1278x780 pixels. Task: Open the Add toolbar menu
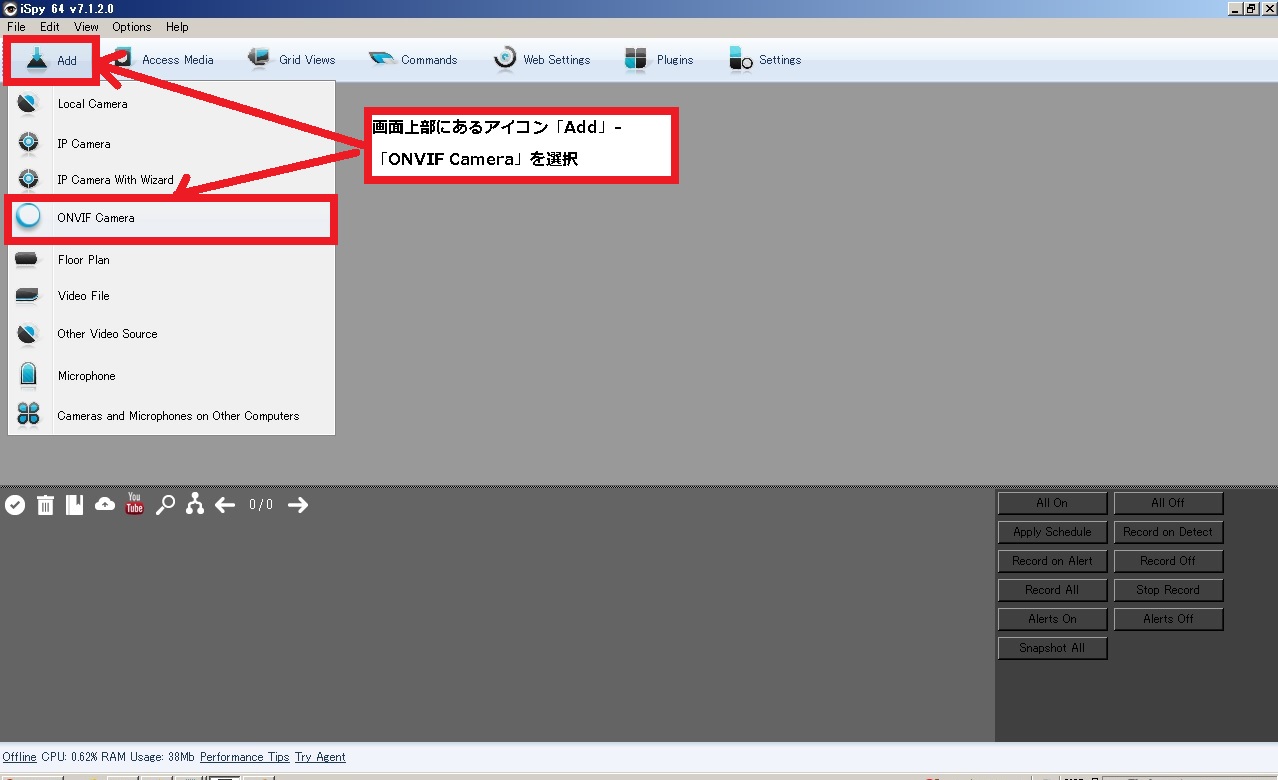(52, 60)
